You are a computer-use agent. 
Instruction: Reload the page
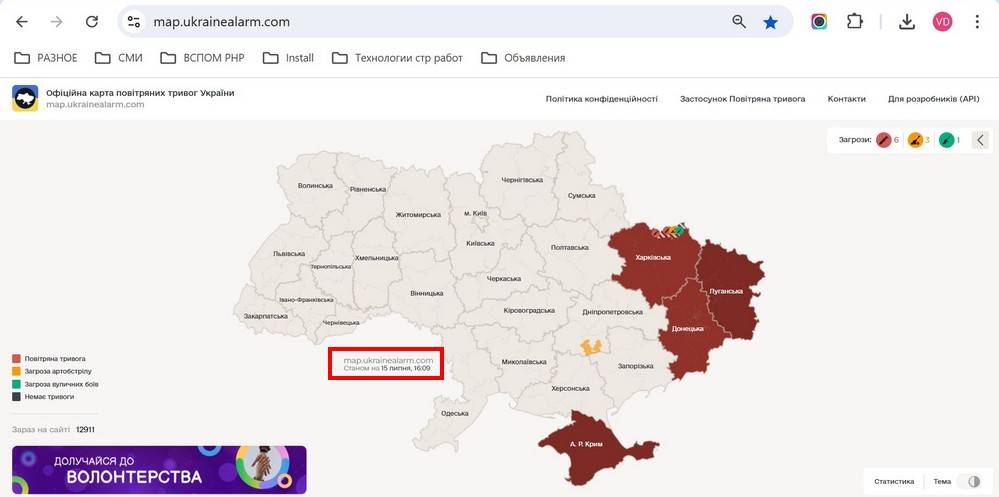pyautogui.click(x=92, y=22)
